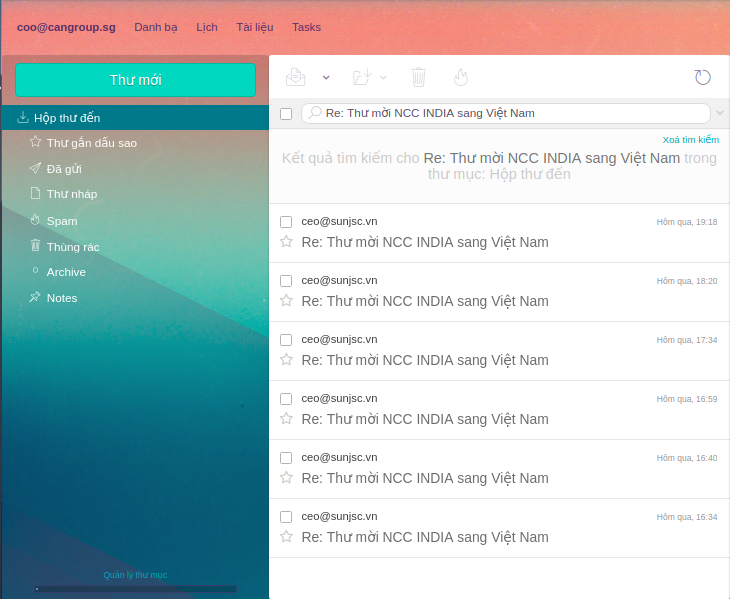Viewport: 730px width, 599px height.
Task: Check the email received at 16:59
Action: [x=286, y=399]
